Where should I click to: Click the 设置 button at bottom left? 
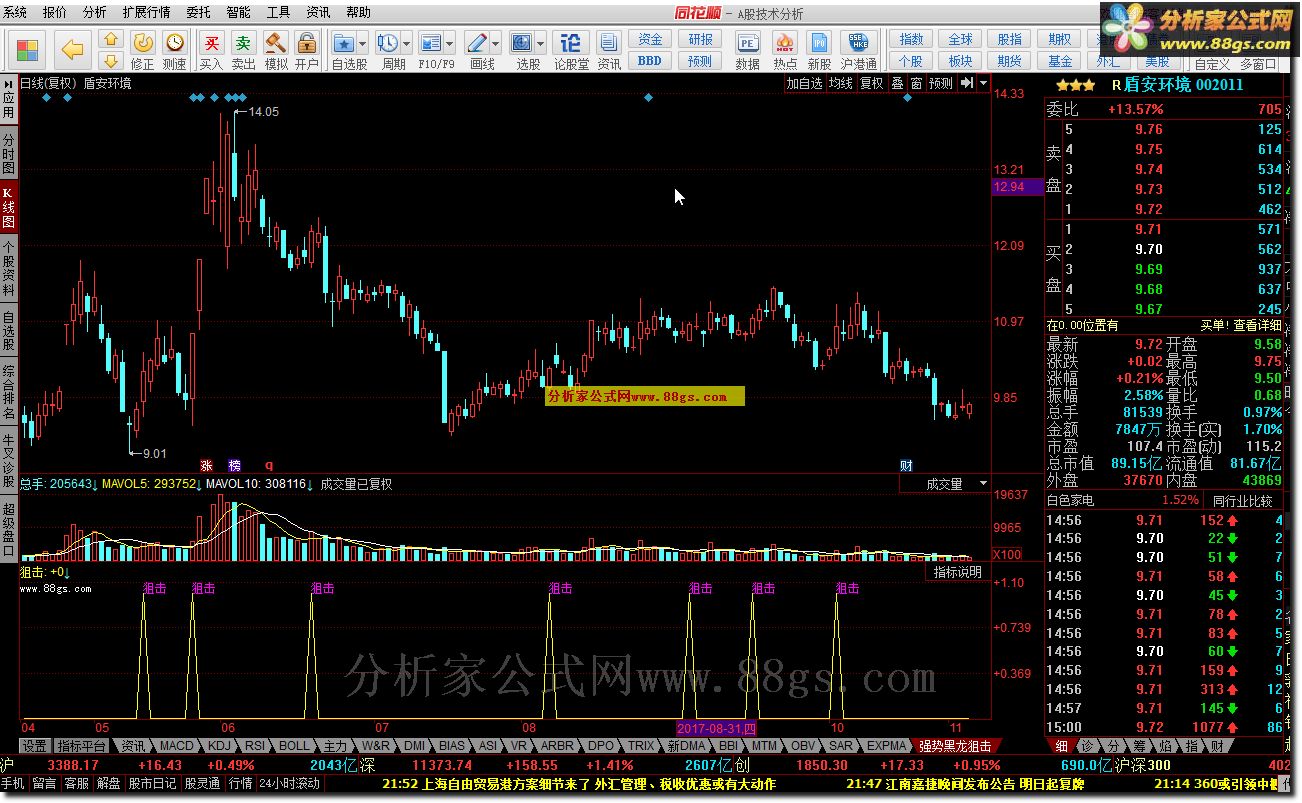tap(35, 746)
